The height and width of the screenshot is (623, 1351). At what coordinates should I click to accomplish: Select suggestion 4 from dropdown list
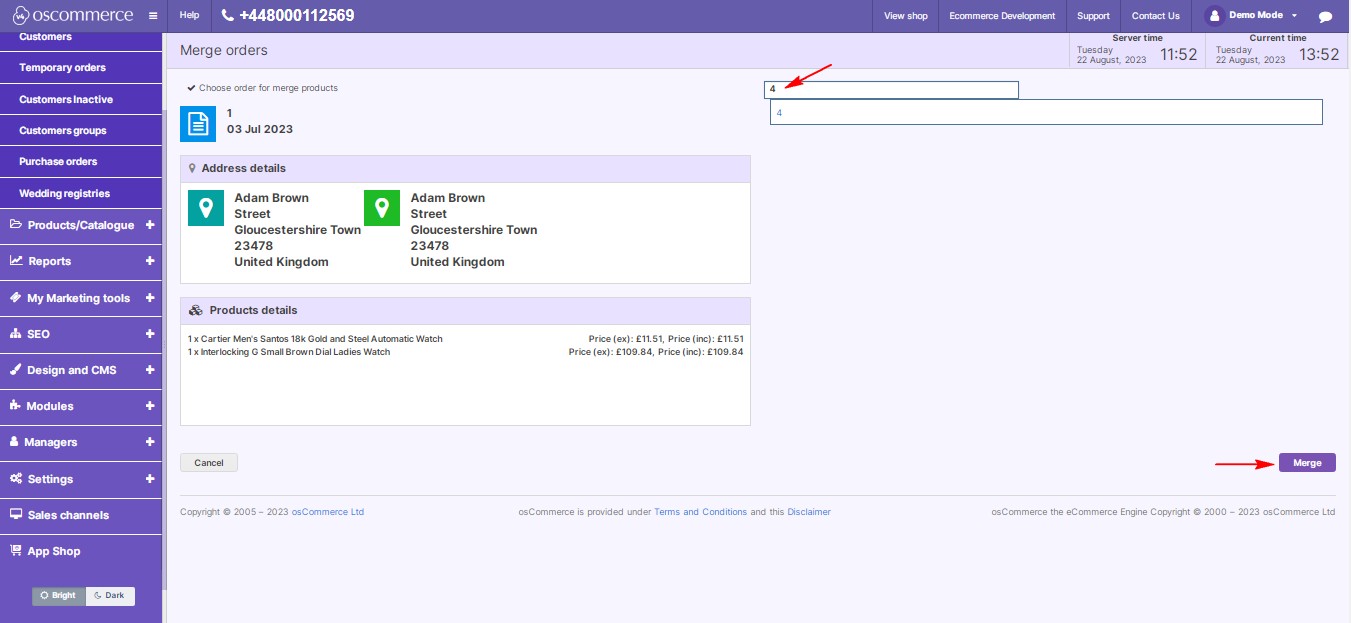point(1046,113)
